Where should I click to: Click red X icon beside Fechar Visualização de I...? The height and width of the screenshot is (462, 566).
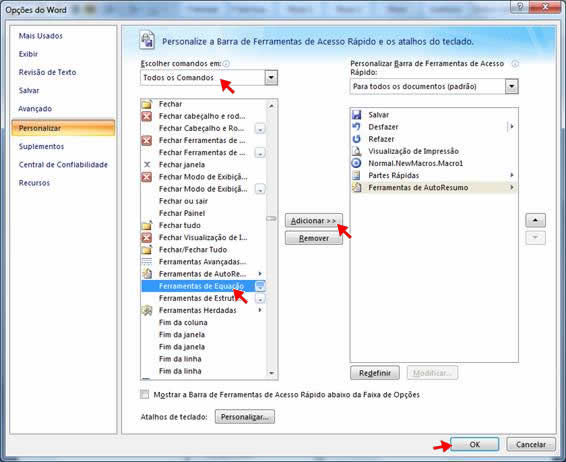[147, 237]
